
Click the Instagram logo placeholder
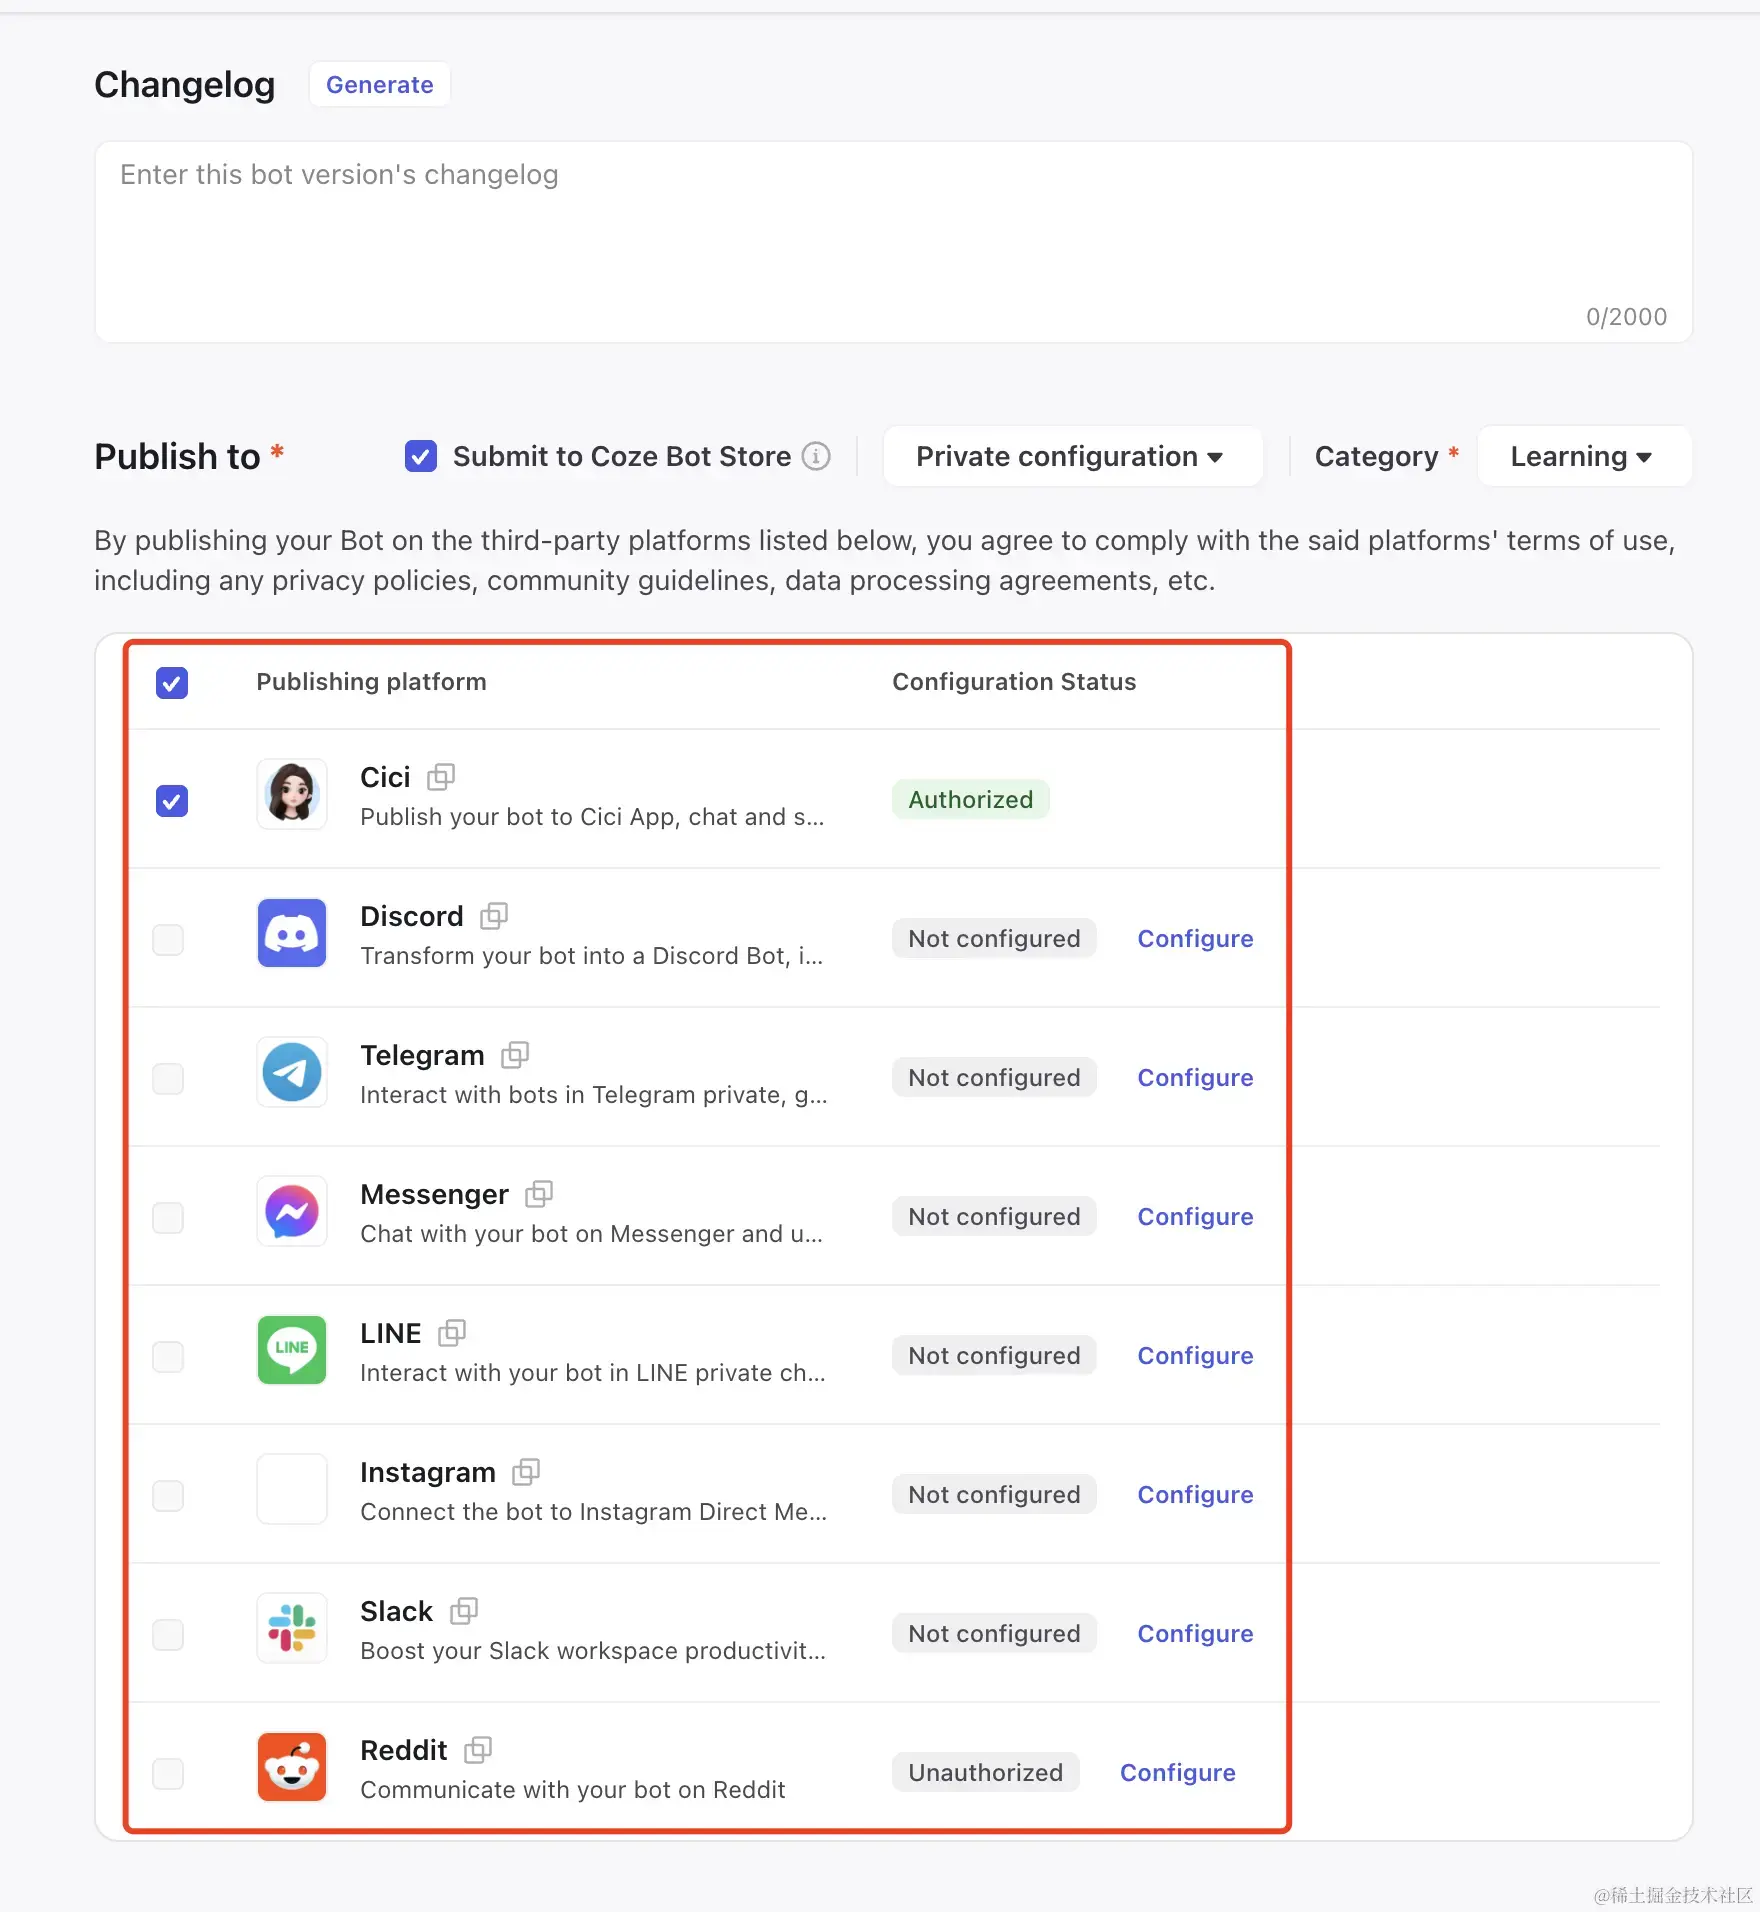(292, 1489)
